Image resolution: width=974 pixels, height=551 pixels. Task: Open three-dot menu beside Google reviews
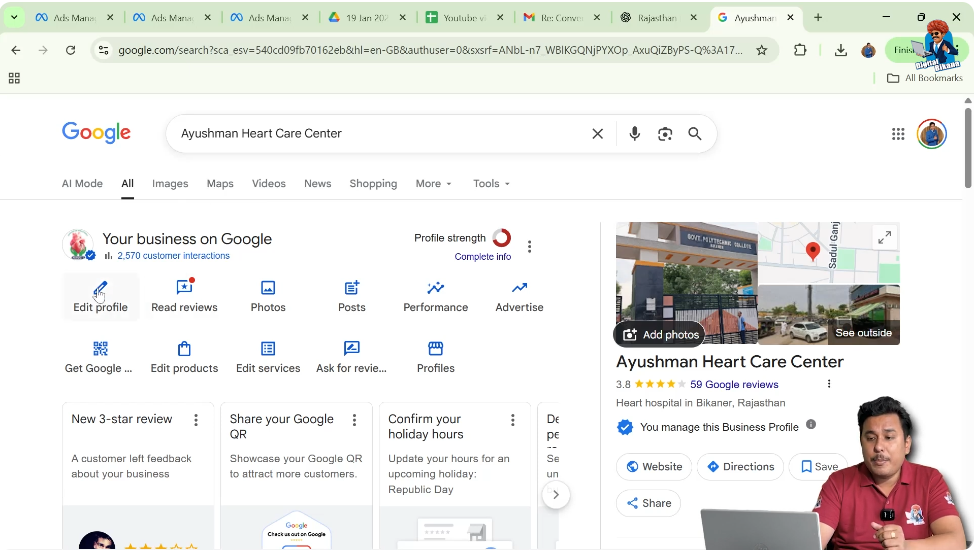[x=829, y=384]
